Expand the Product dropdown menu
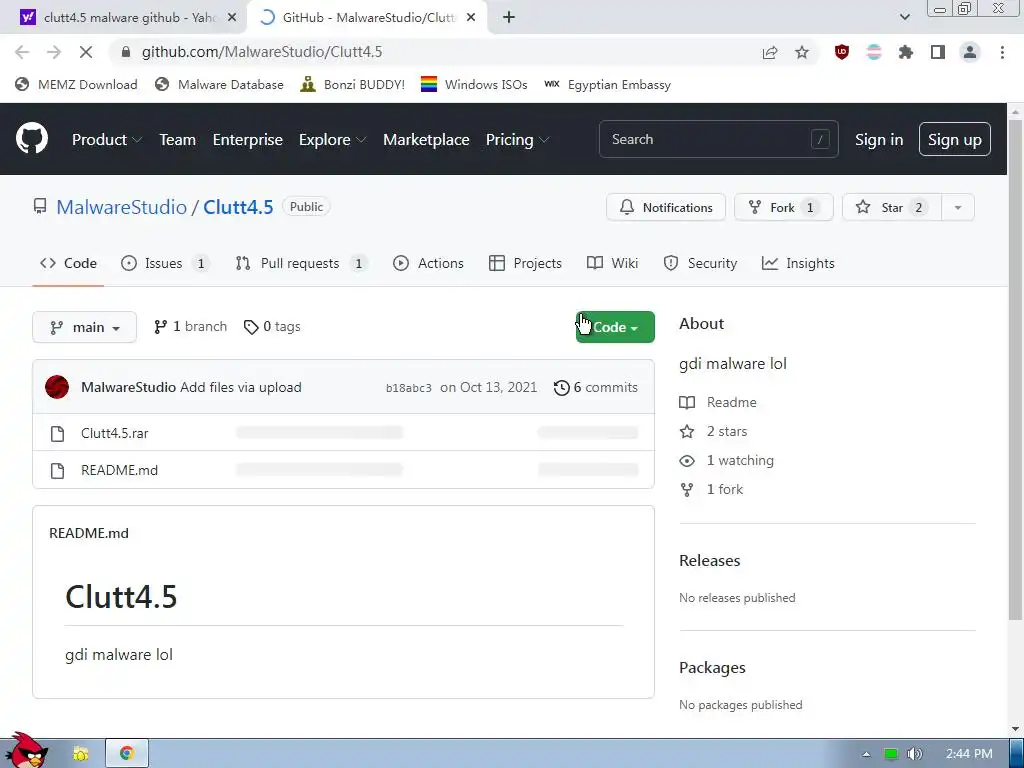The image size is (1024, 768). point(107,140)
